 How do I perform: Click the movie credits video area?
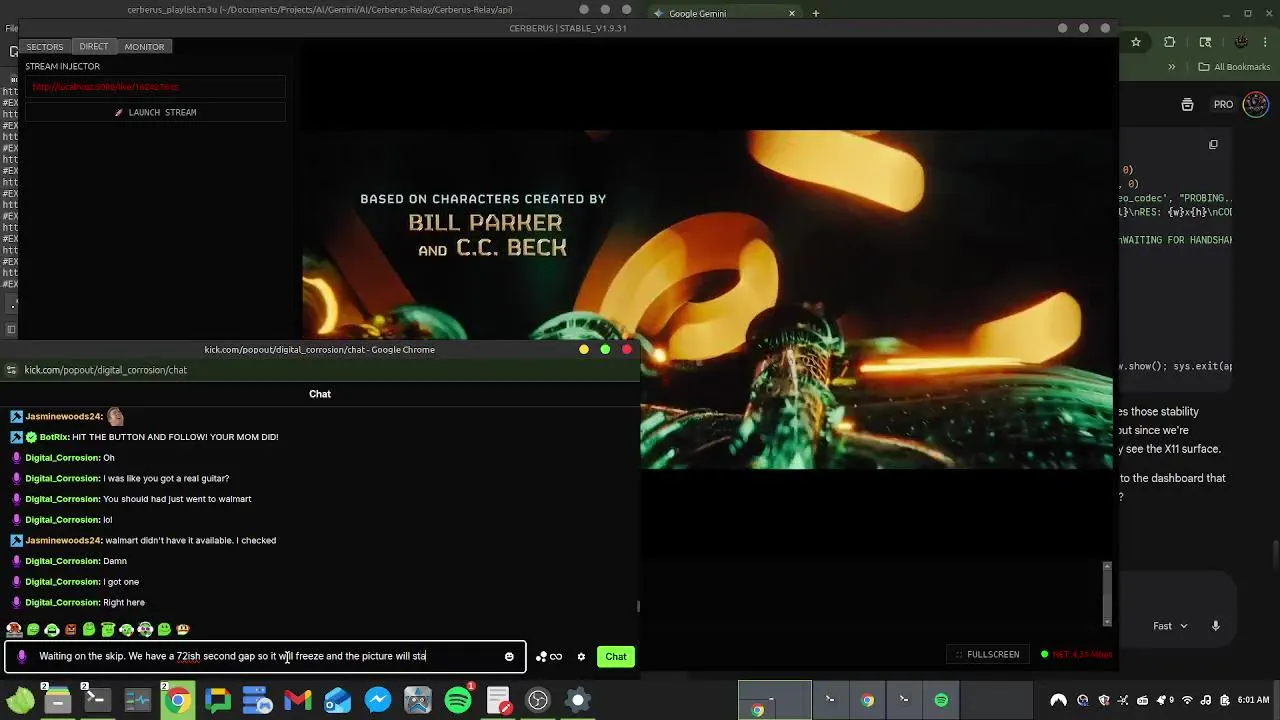(707, 300)
